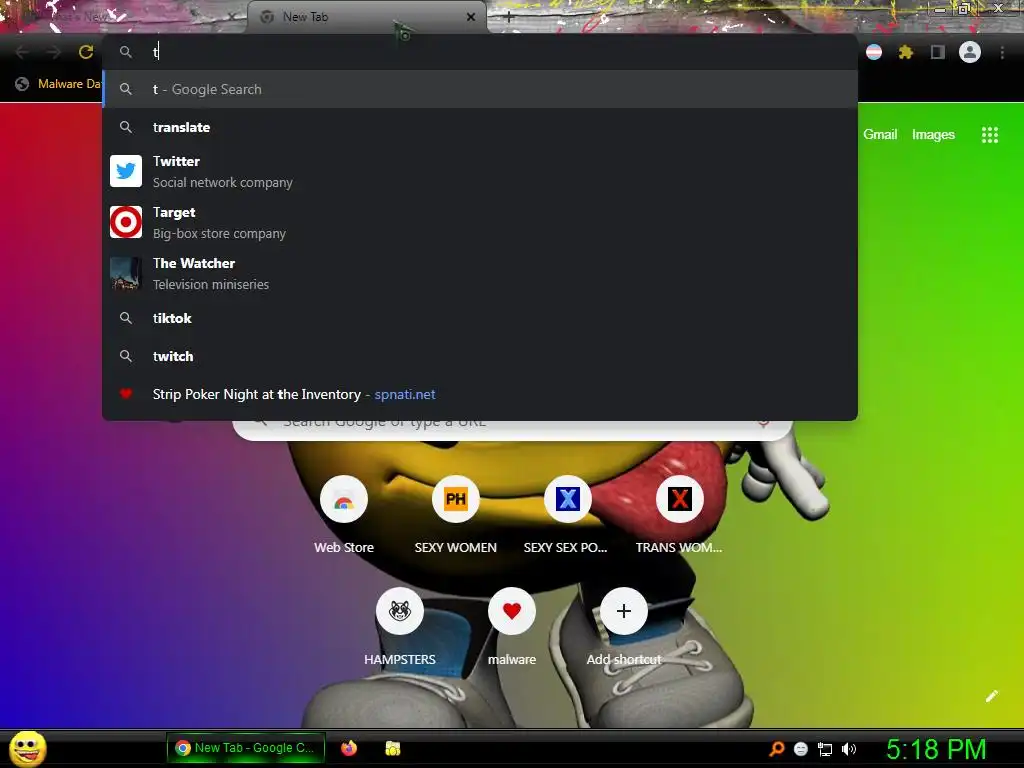Click the Customize Chrome pencil icon
The width and height of the screenshot is (1024, 768).
pos(991,696)
